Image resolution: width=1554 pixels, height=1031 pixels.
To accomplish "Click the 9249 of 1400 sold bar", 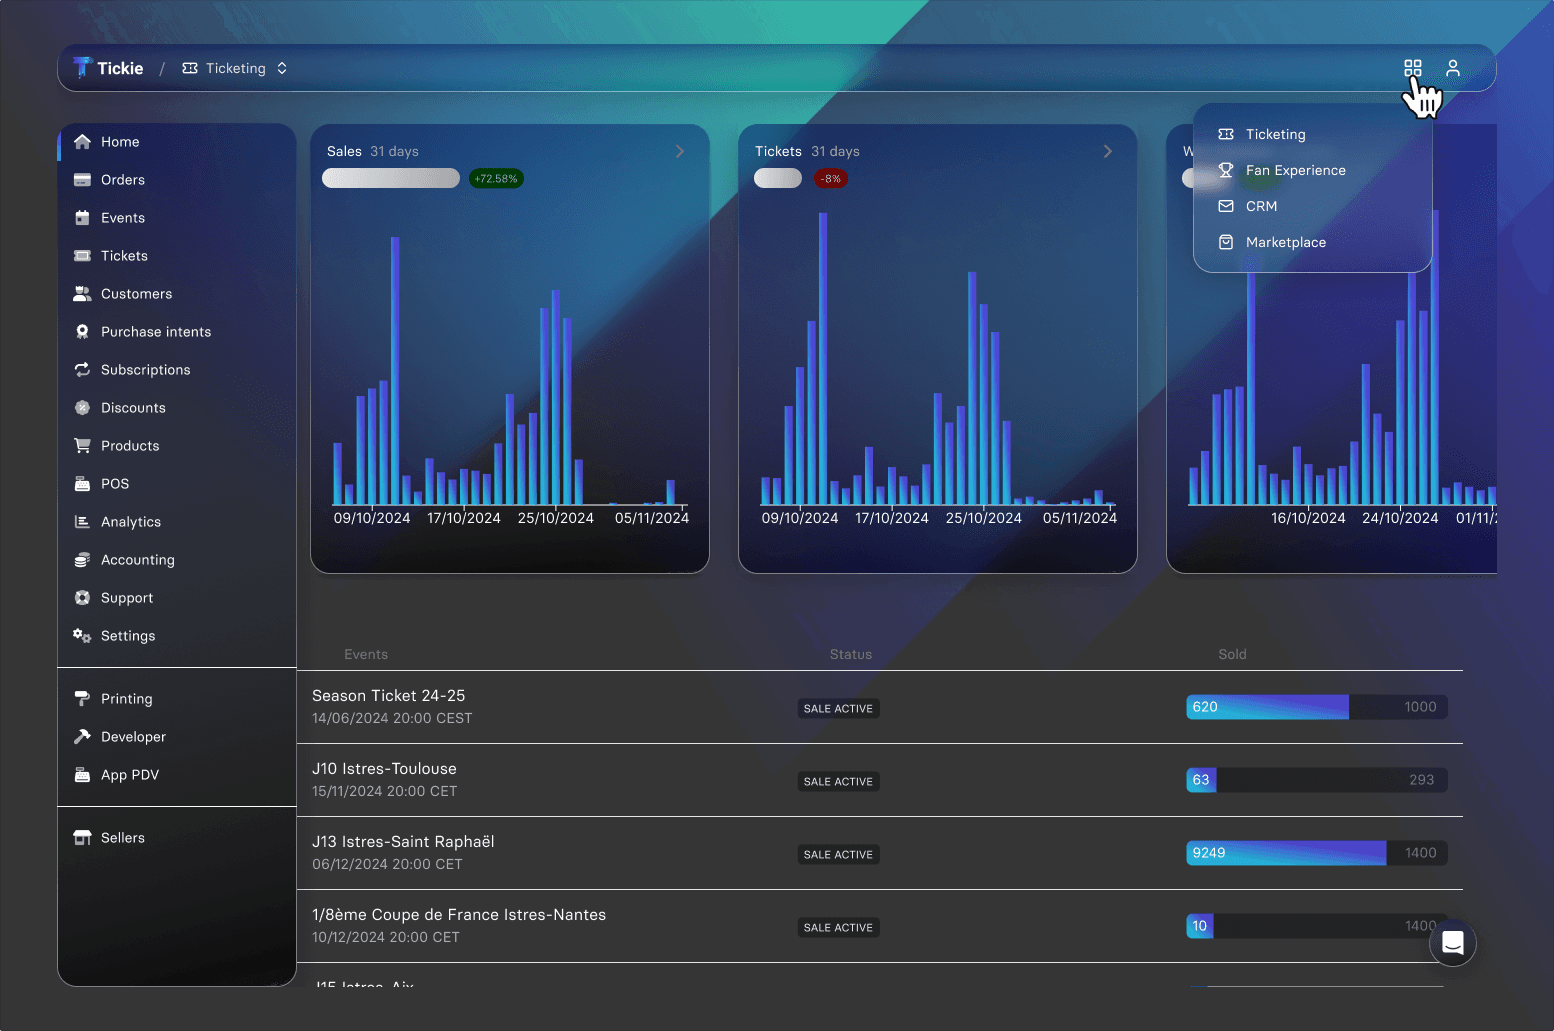I will click(1317, 853).
